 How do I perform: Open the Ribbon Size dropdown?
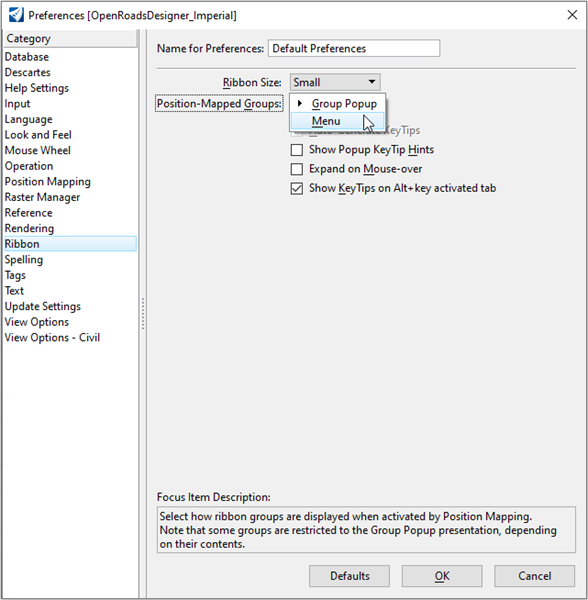coord(335,82)
